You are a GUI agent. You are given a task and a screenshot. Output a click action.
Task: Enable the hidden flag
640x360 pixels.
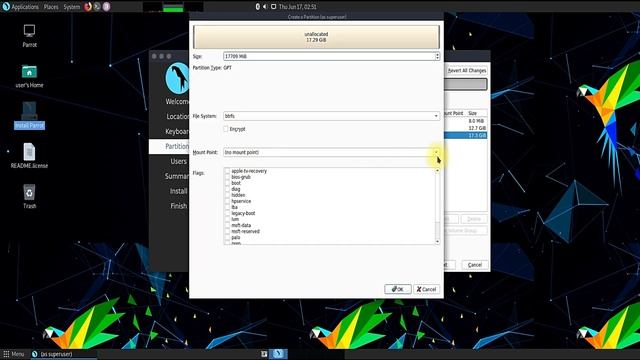coord(227,195)
